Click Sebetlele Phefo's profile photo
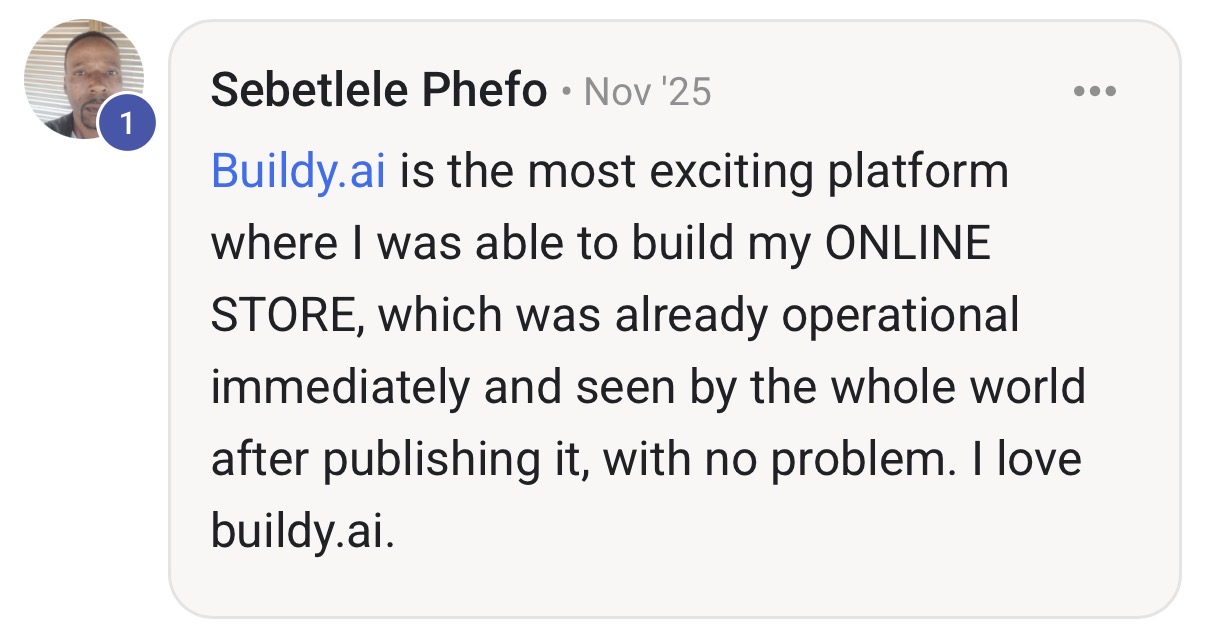Viewport: 1206px width, 635px height. (x=84, y=79)
